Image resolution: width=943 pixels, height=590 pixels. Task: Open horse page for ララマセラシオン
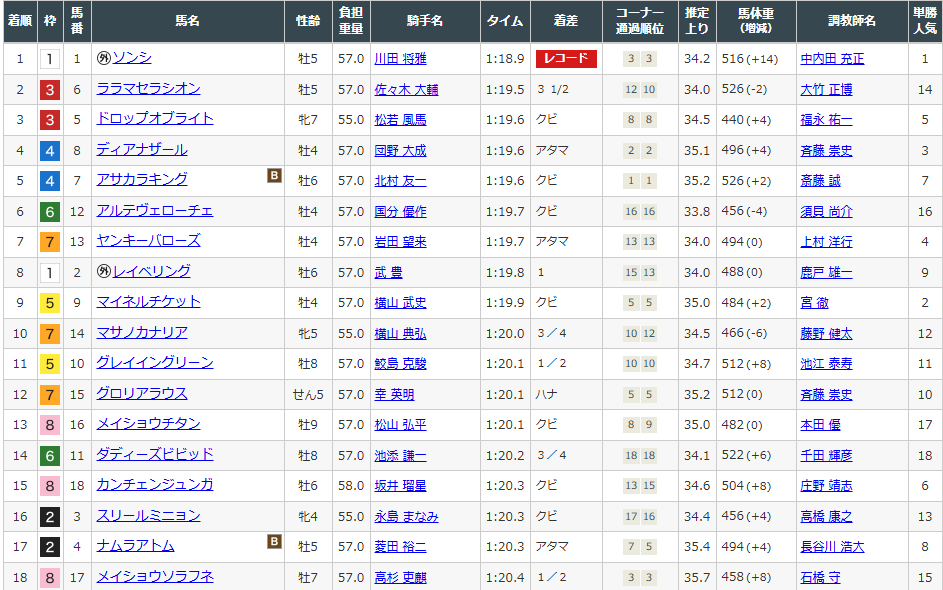click(148, 89)
